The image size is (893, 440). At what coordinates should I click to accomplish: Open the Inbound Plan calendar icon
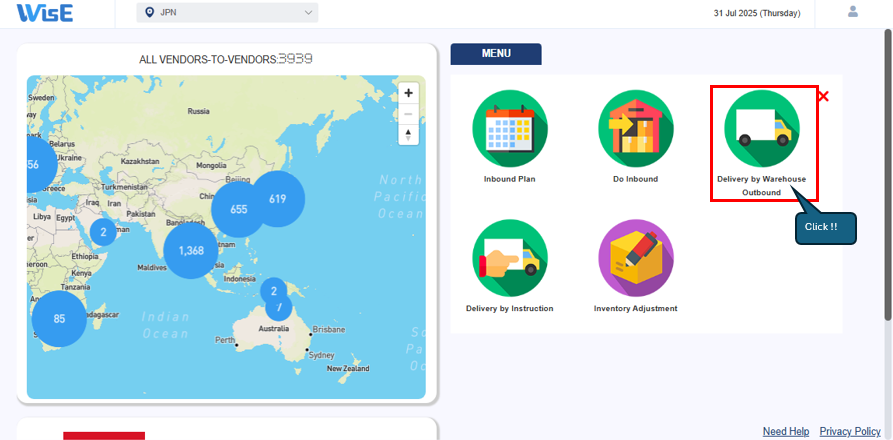click(x=510, y=129)
